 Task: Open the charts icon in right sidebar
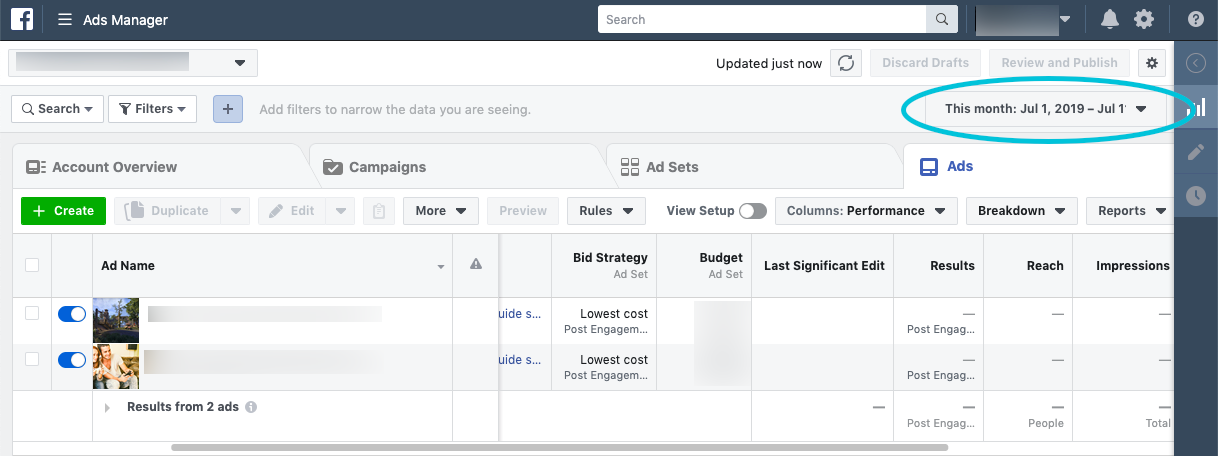pos(1196,107)
